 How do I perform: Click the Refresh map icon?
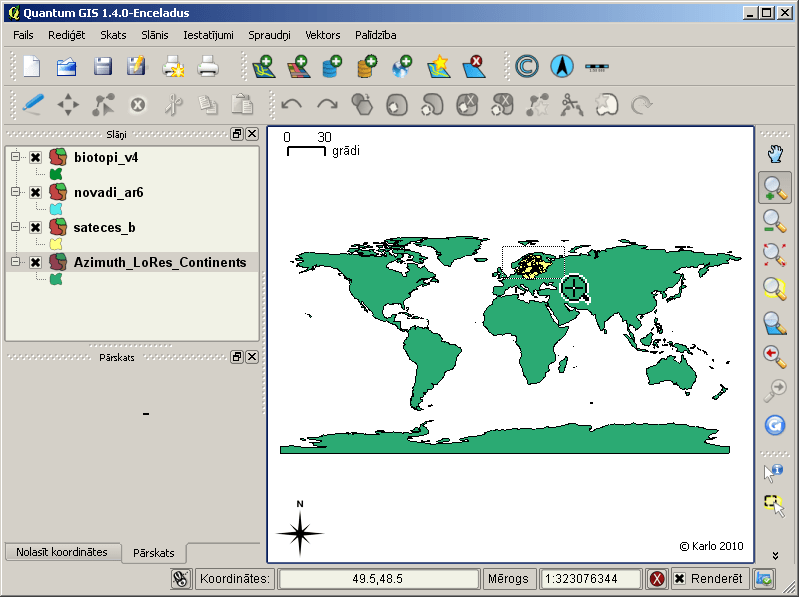click(775, 425)
